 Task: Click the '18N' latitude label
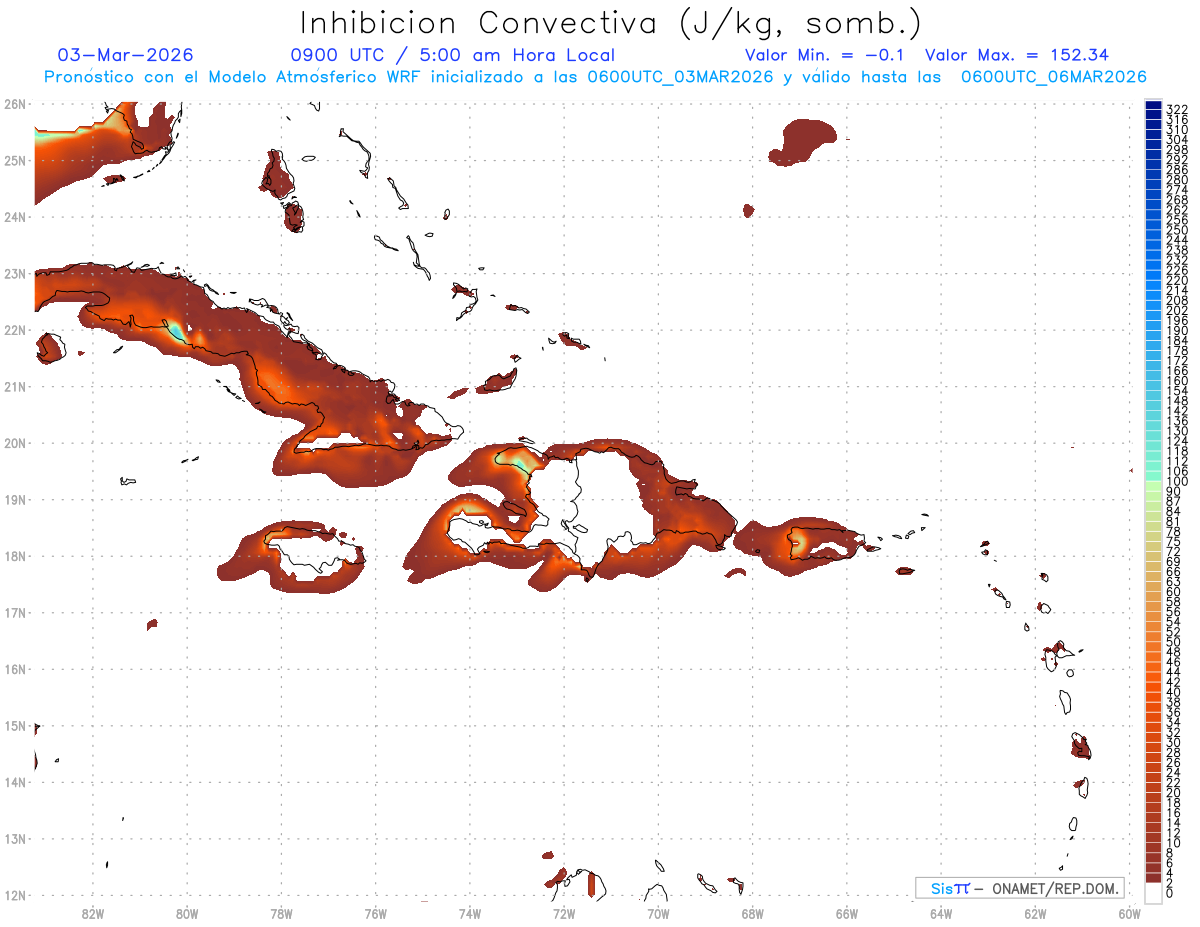(x=15, y=556)
